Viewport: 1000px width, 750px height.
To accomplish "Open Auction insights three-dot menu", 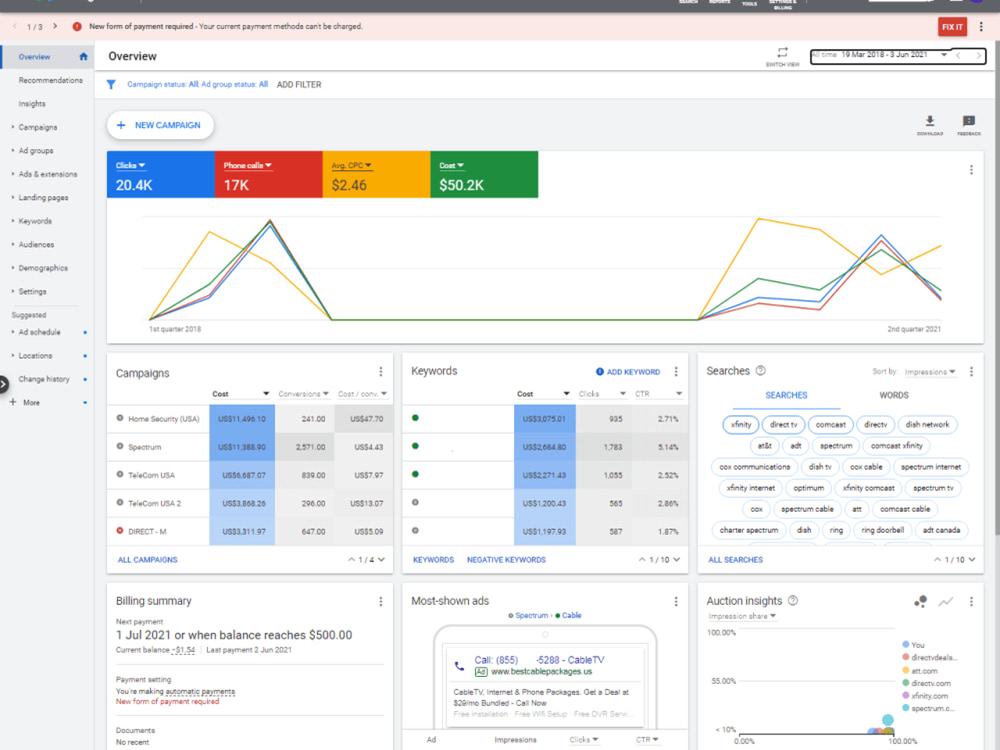I will tap(971, 601).
